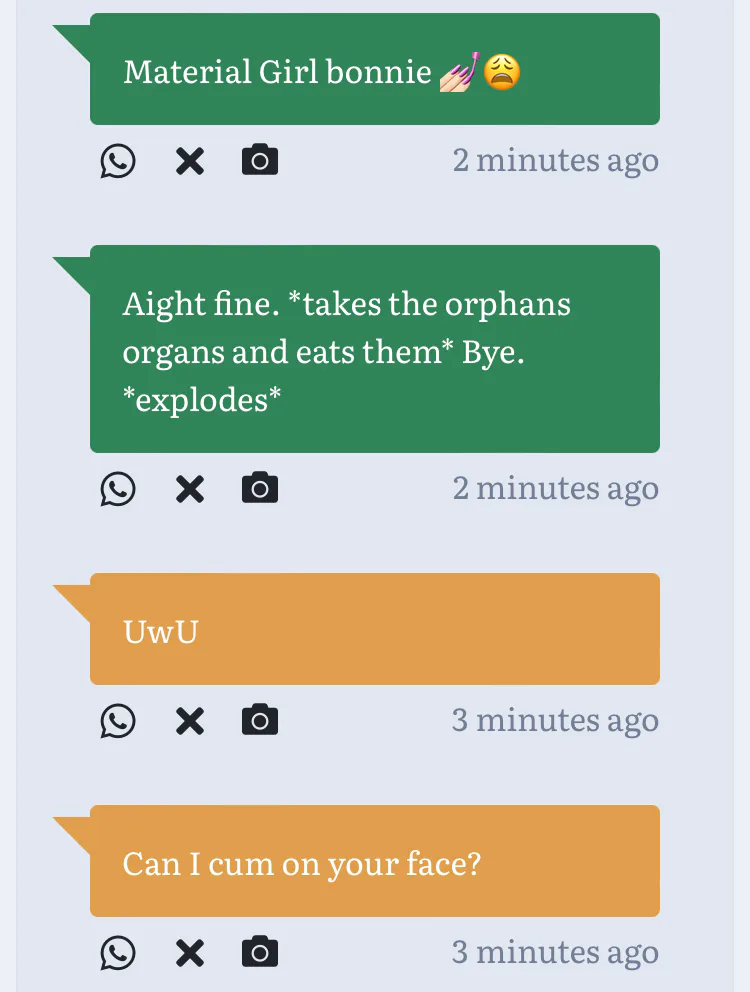Click camera icon under the "UwU" message

260,720
